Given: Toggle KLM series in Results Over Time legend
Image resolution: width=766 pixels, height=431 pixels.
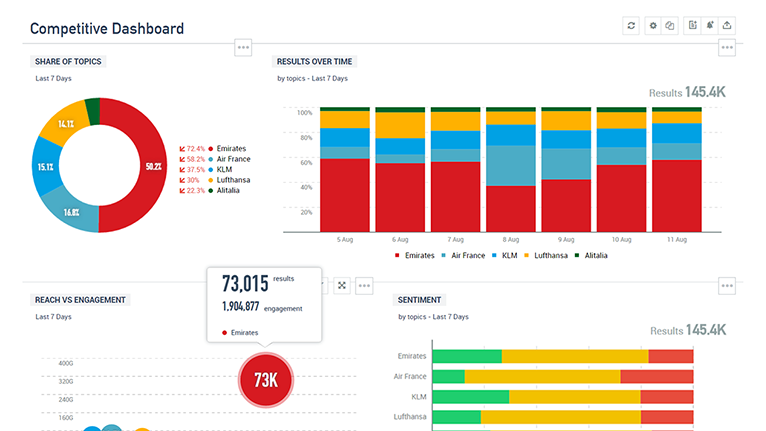Looking at the screenshot, I should click(x=505, y=256).
